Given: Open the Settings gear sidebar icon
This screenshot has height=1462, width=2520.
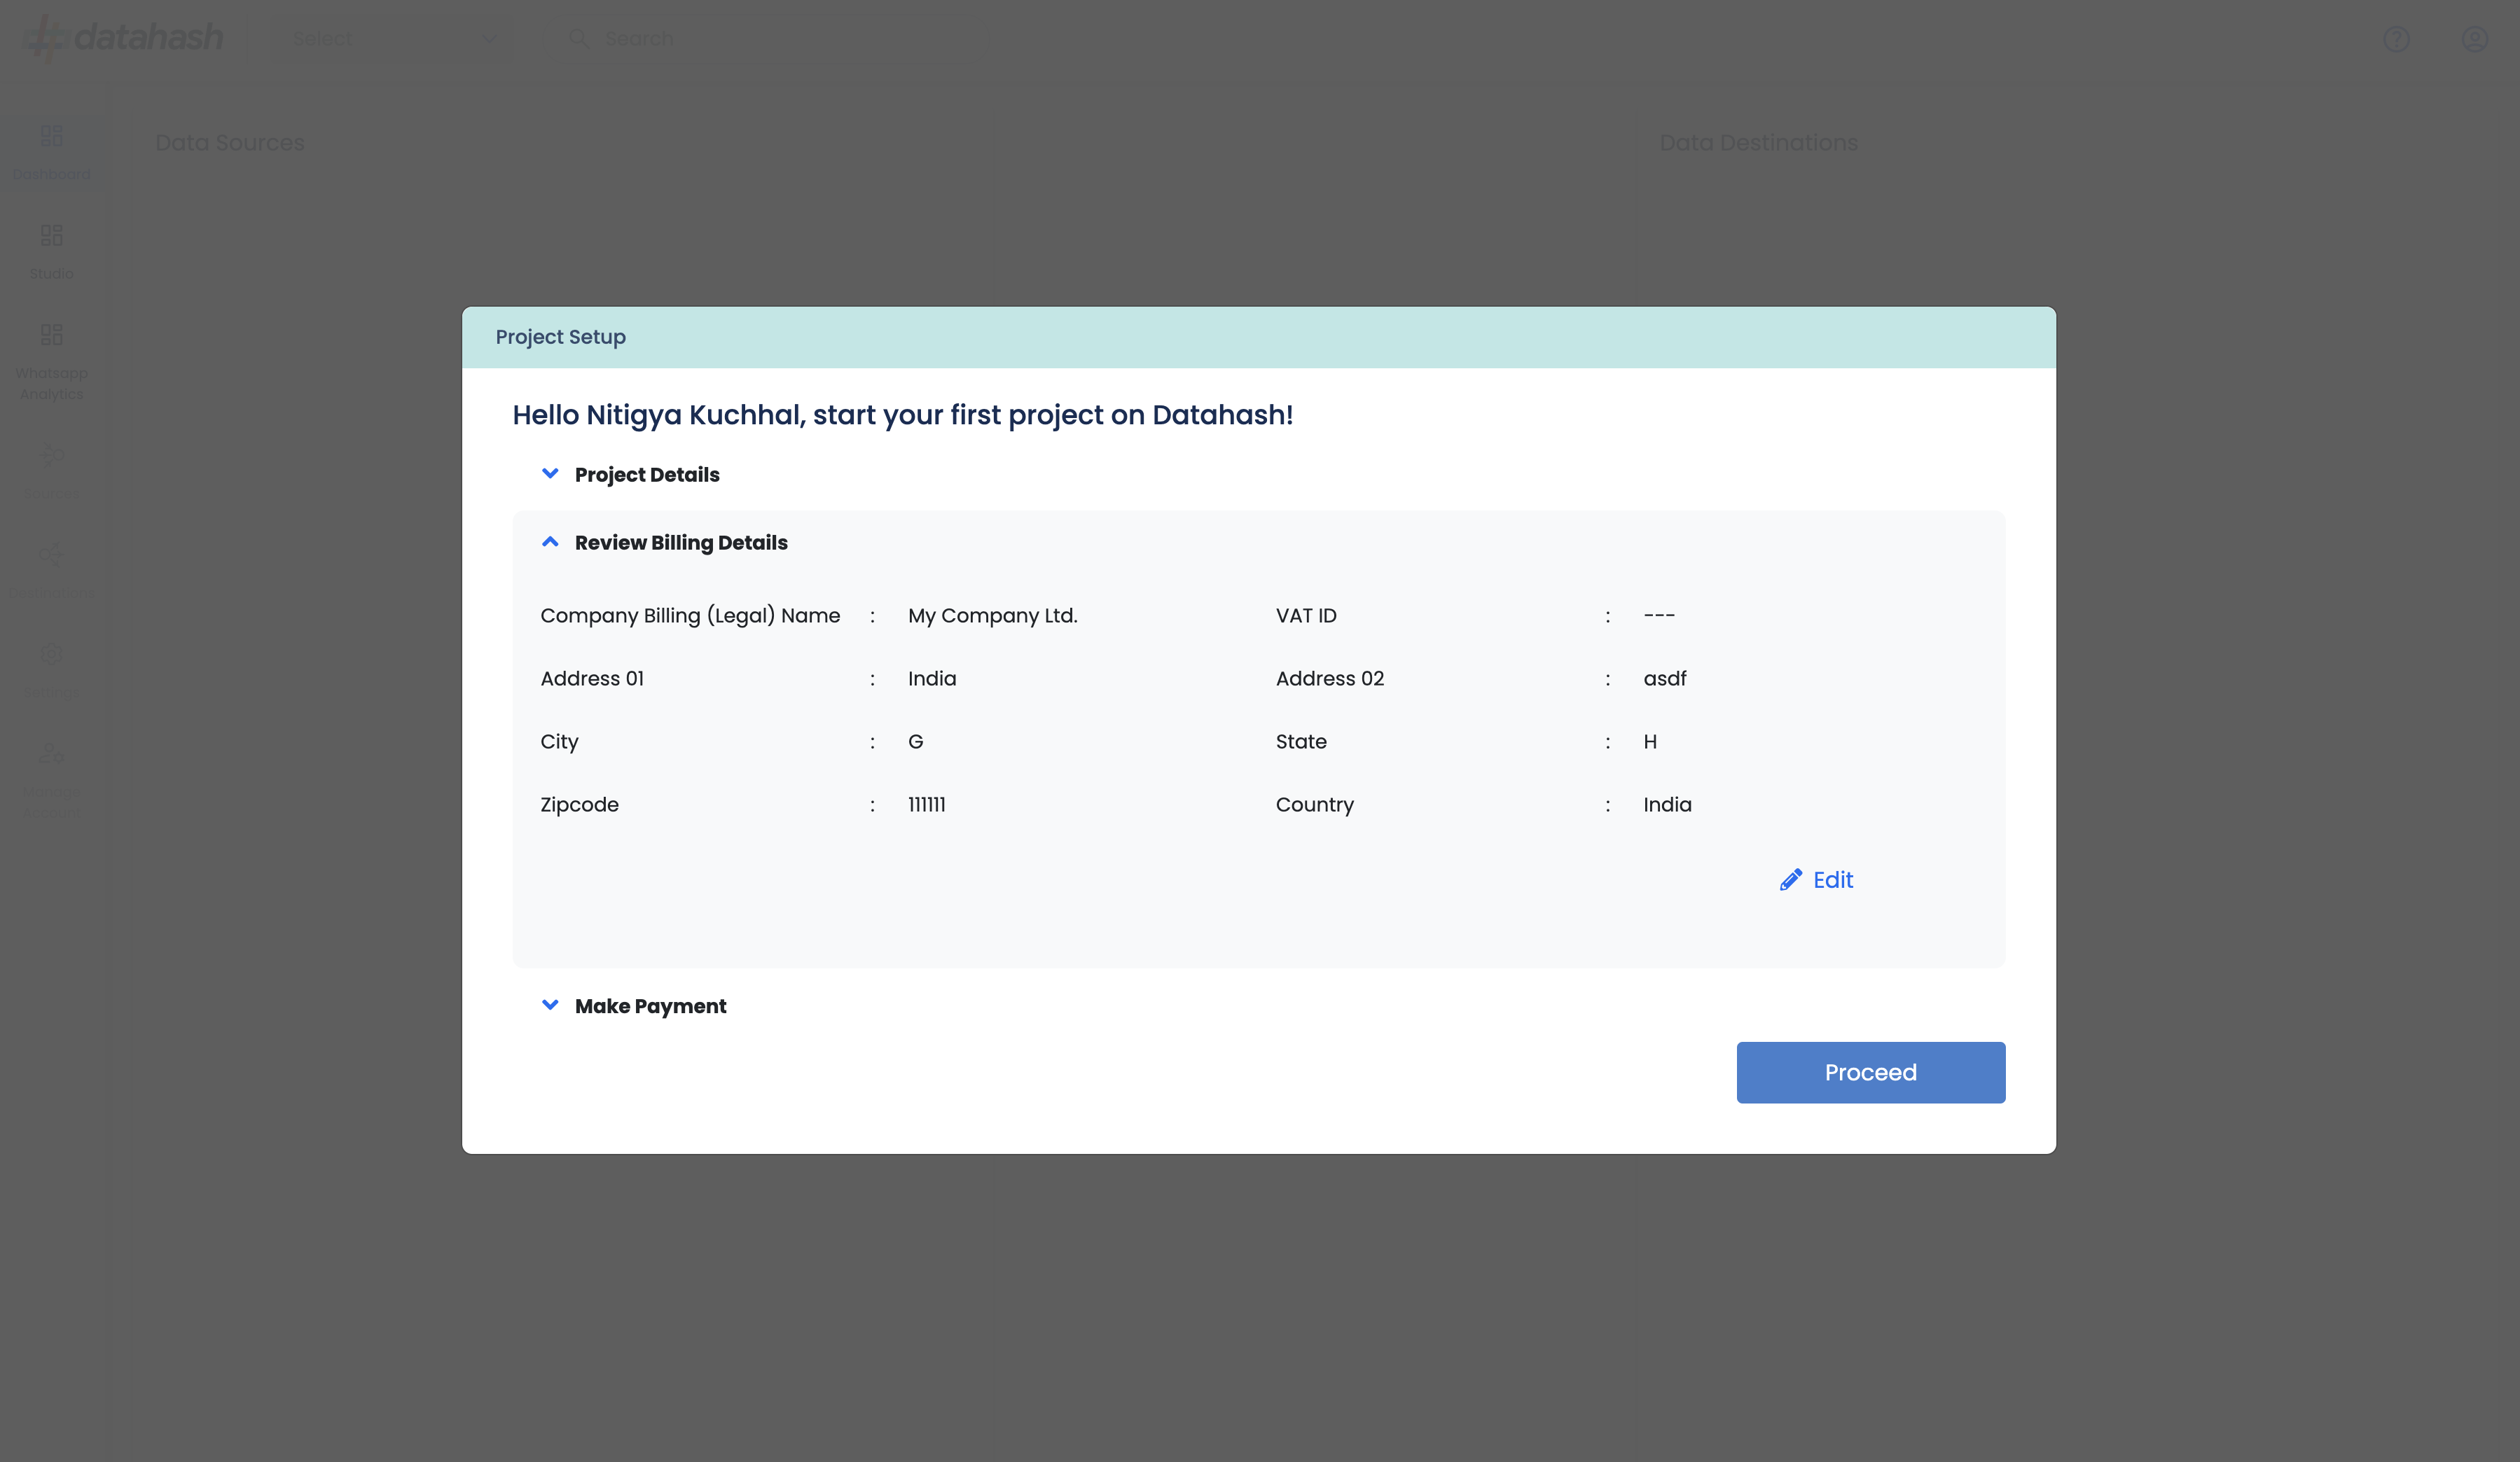Looking at the screenshot, I should pos(51,654).
